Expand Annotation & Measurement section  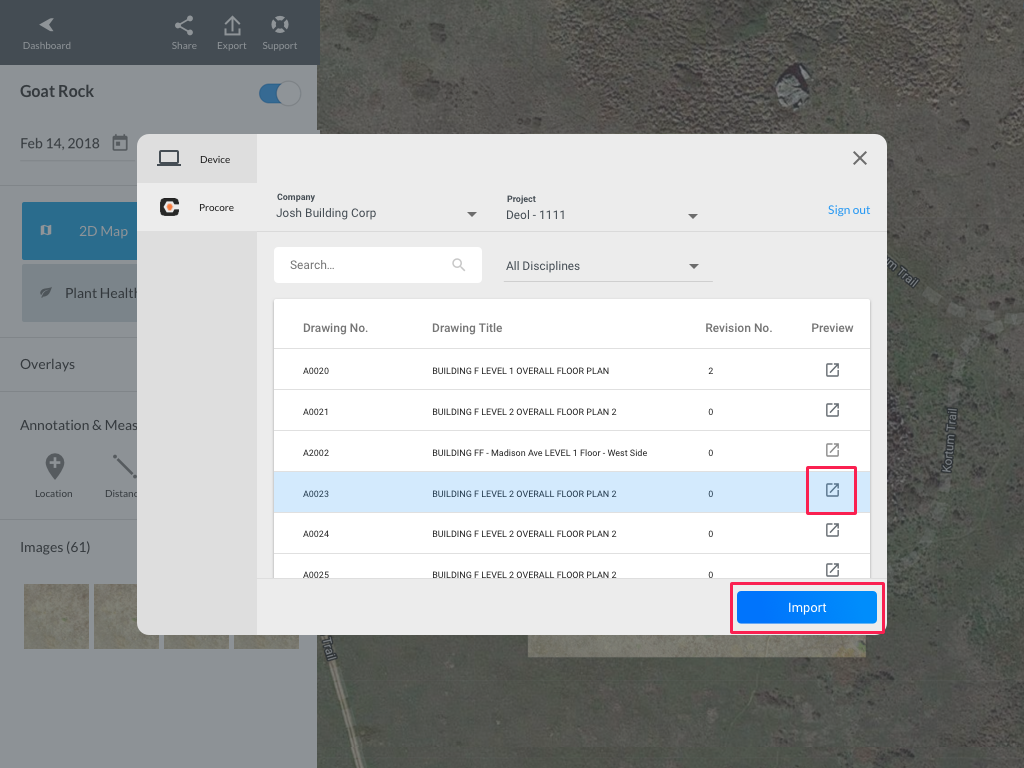point(78,425)
